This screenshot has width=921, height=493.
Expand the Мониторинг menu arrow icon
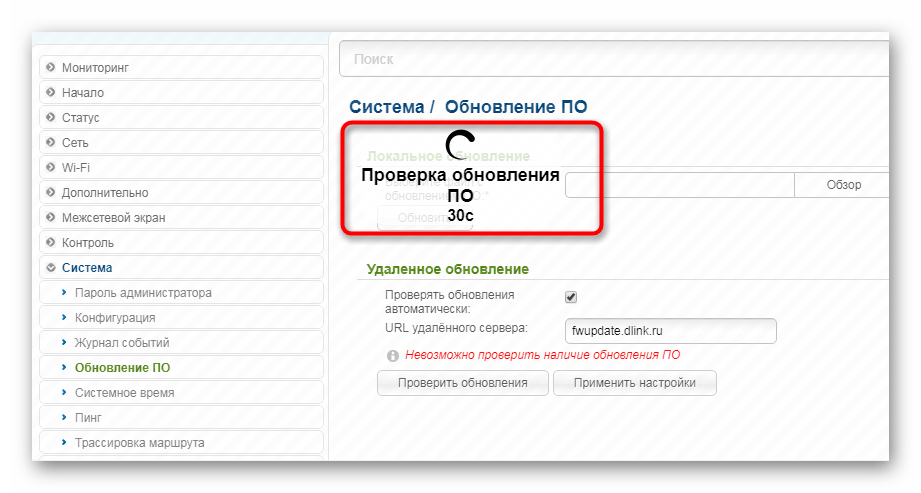51,67
